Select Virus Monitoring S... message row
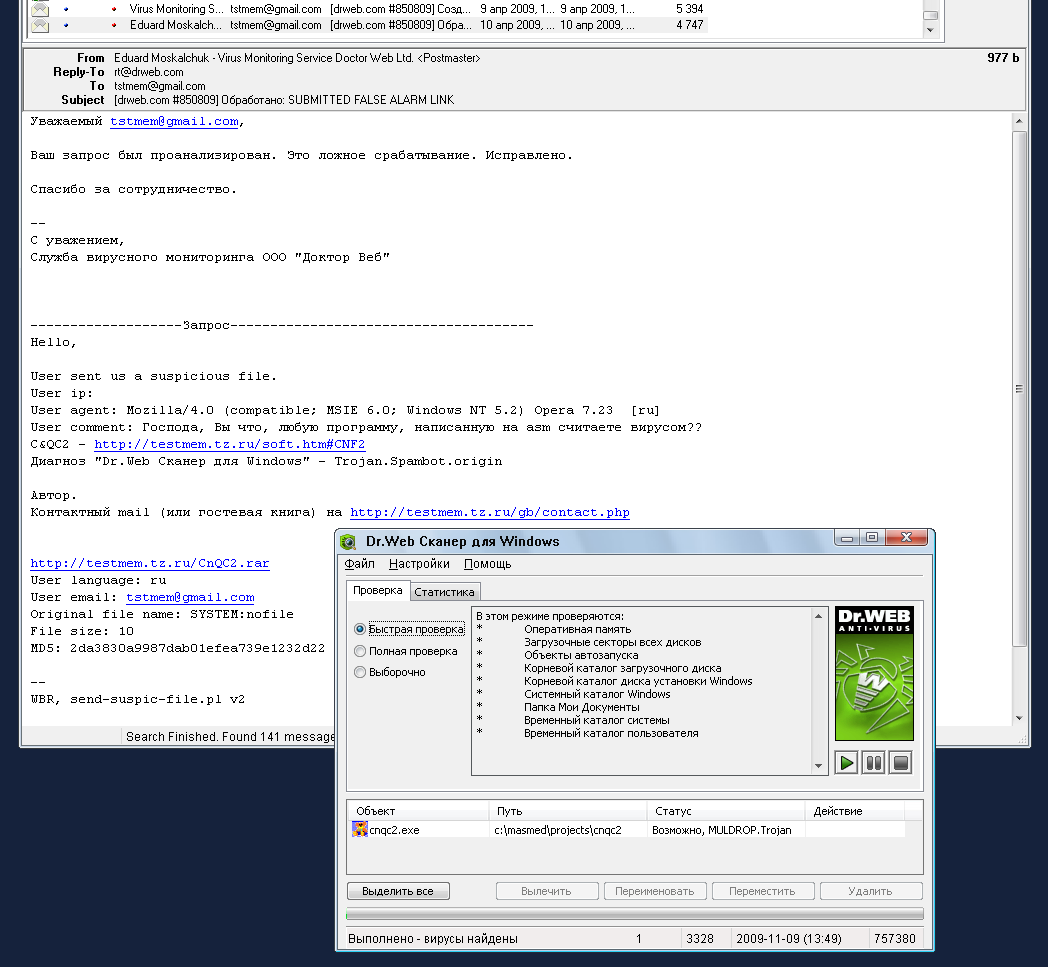Screen dimensions: 1048x967 click(x=368, y=9)
